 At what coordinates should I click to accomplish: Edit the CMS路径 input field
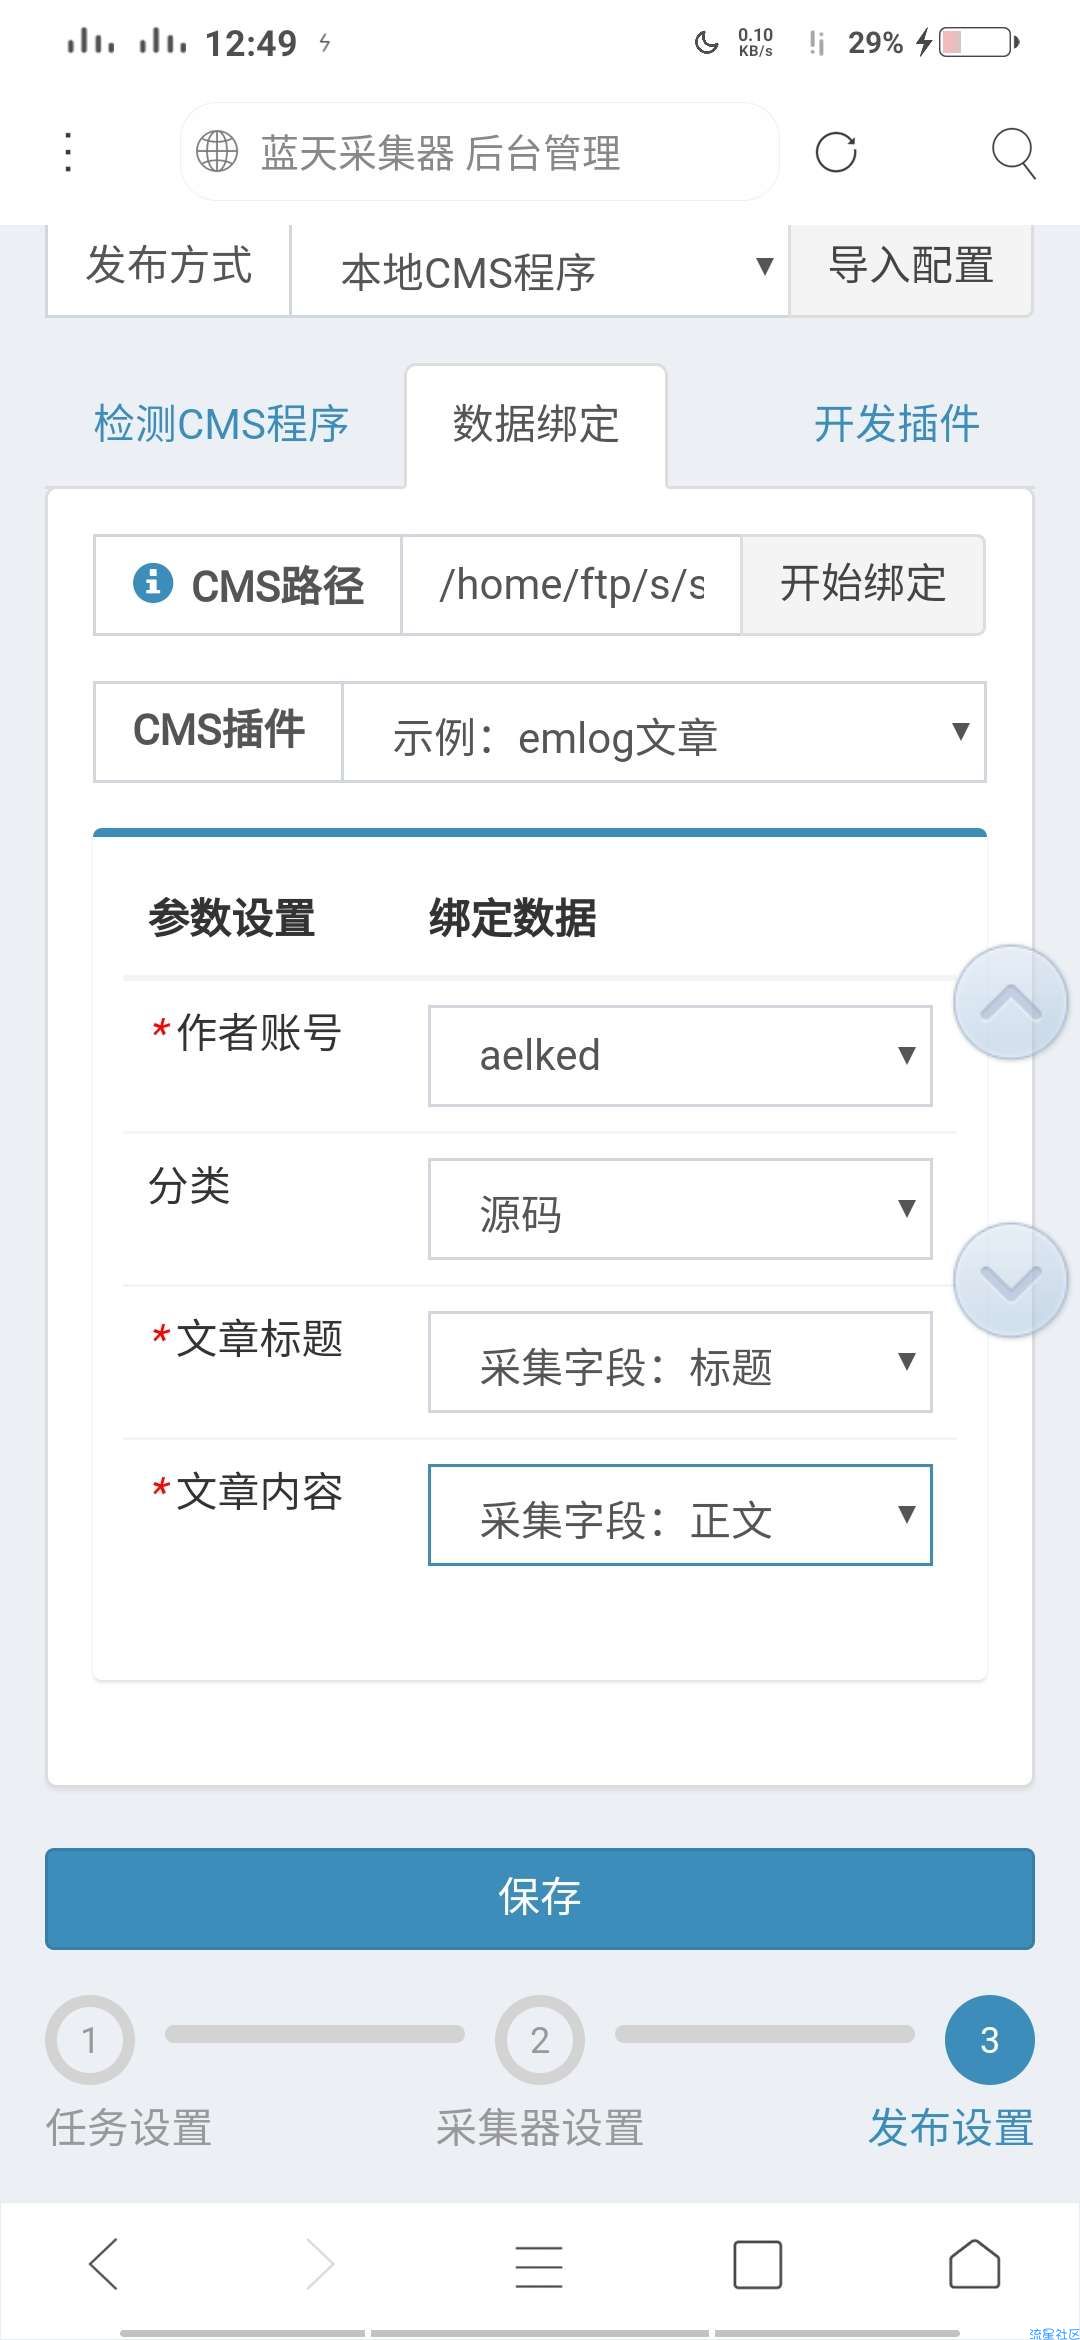571,585
